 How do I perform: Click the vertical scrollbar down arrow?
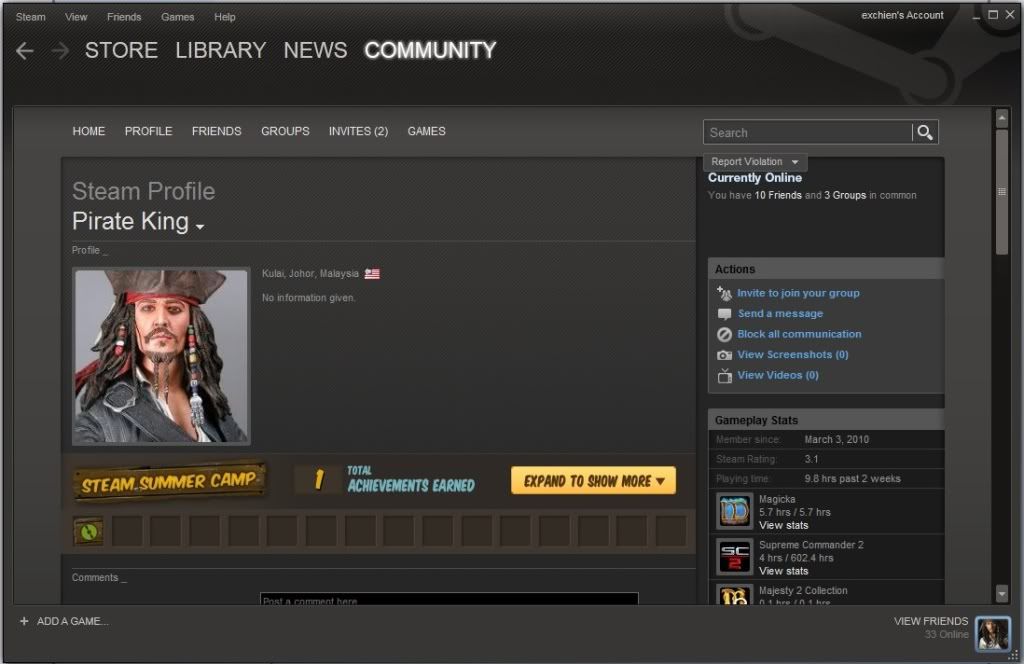click(x=1002, y=593)
